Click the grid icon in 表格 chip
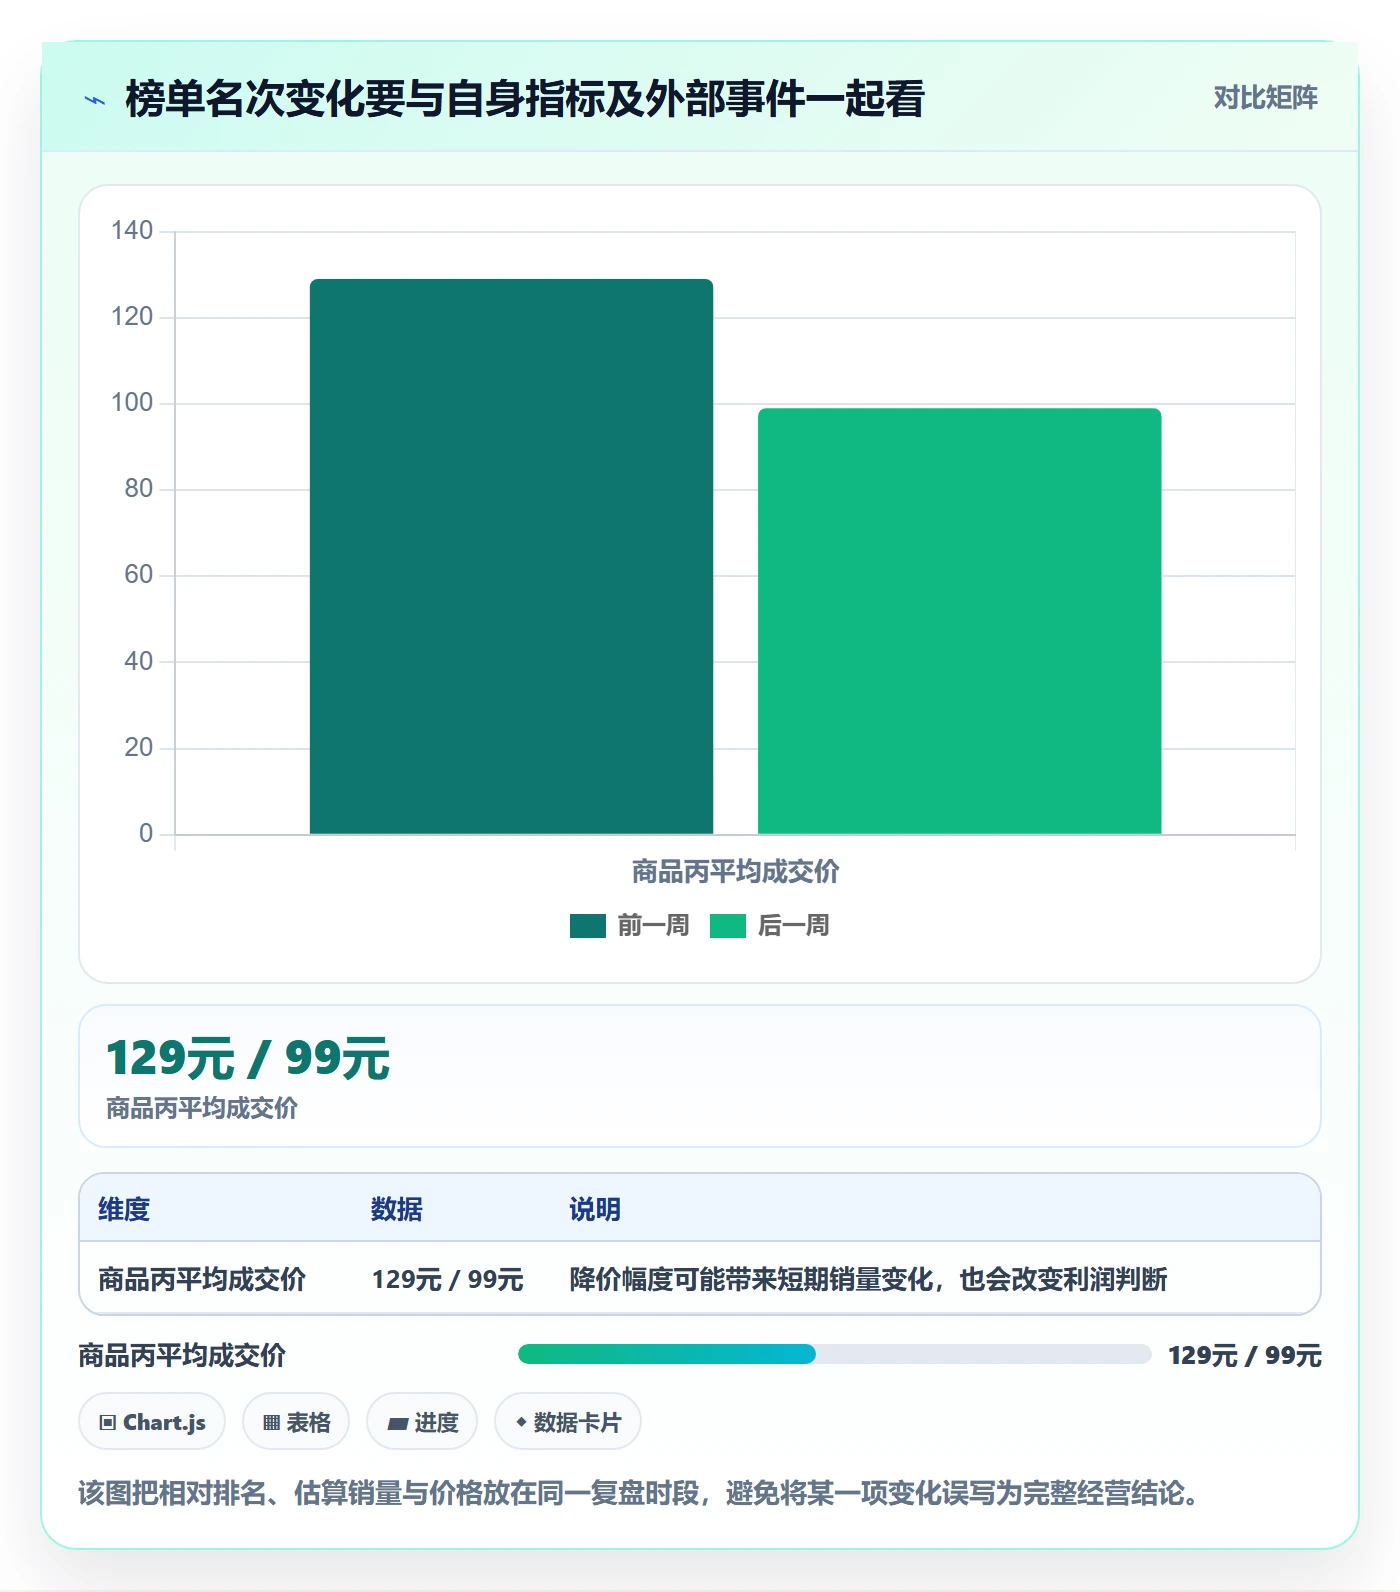This screenshot has width=1400, height=1592. [271, 1422]
